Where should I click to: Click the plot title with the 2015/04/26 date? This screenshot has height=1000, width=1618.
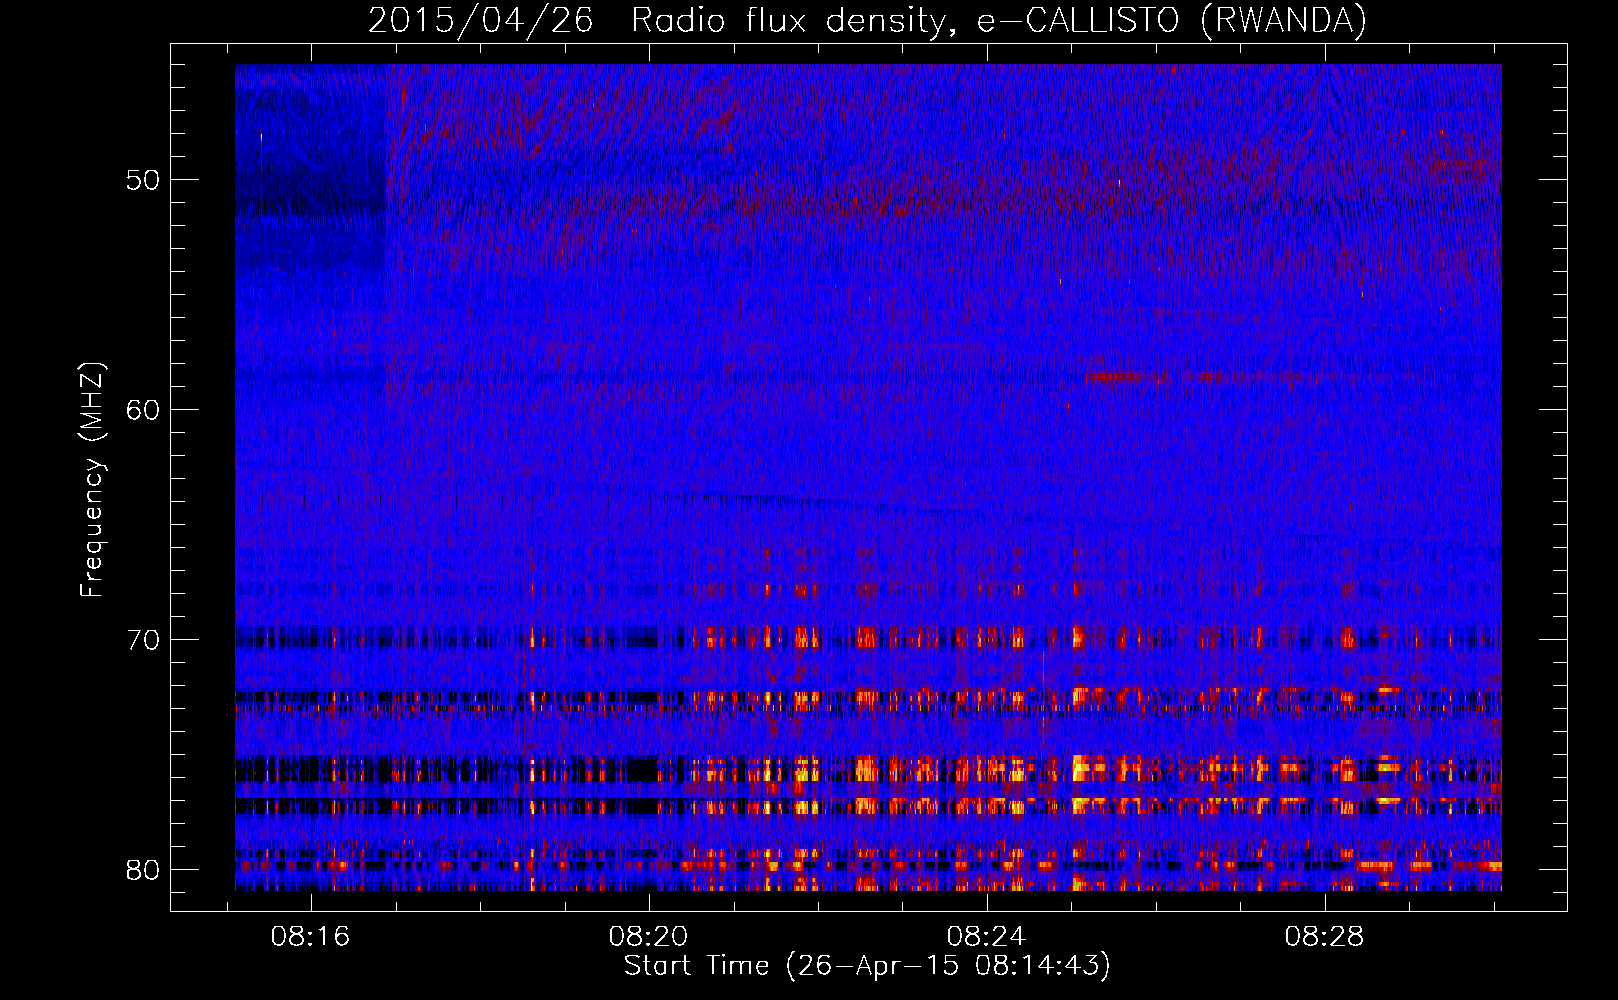point(867,21)
